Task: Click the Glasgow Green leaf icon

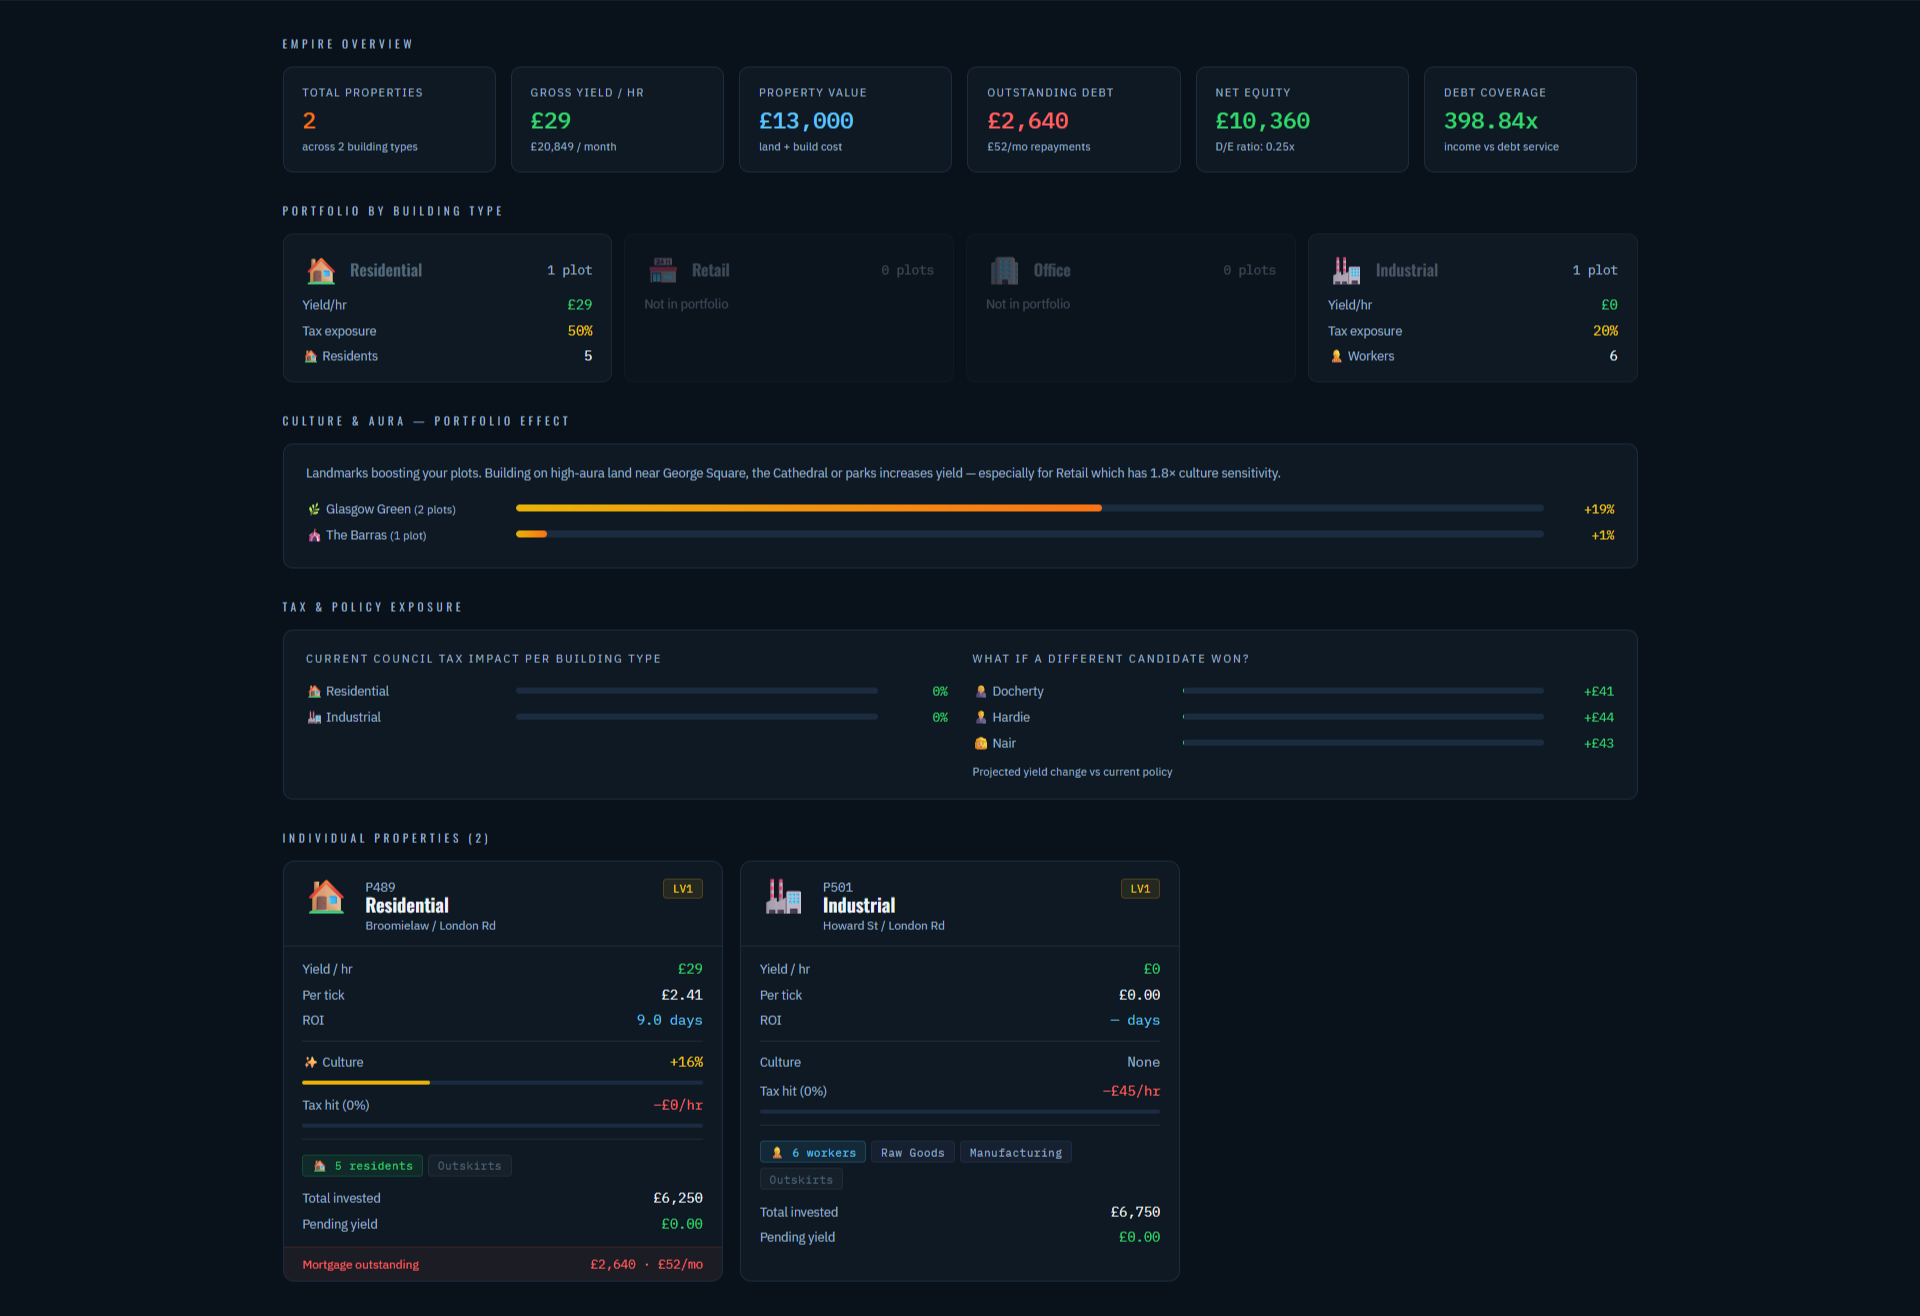Action: pos(314,509)
